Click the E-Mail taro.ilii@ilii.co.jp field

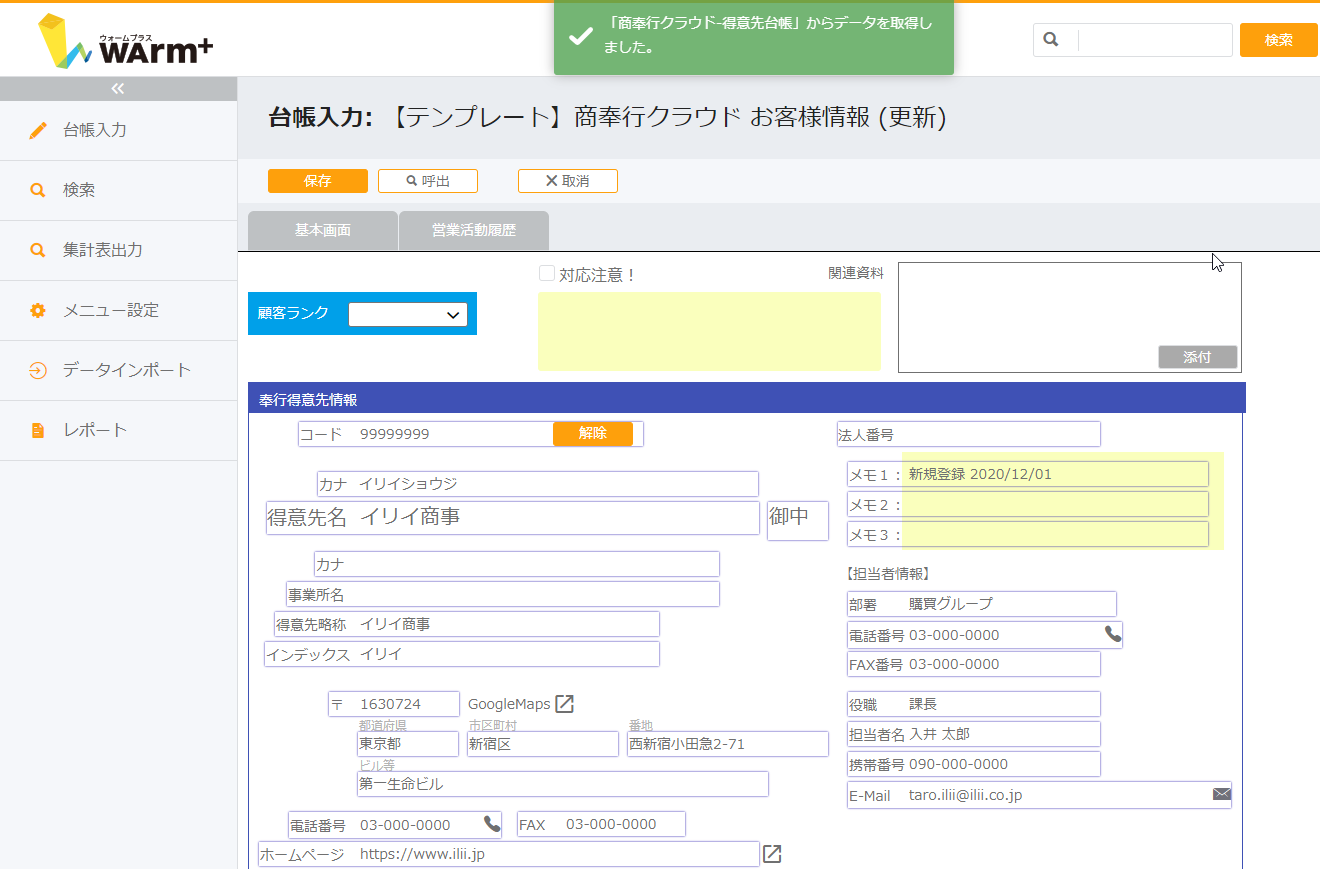pyautogui.click(x=1039, y=795)
